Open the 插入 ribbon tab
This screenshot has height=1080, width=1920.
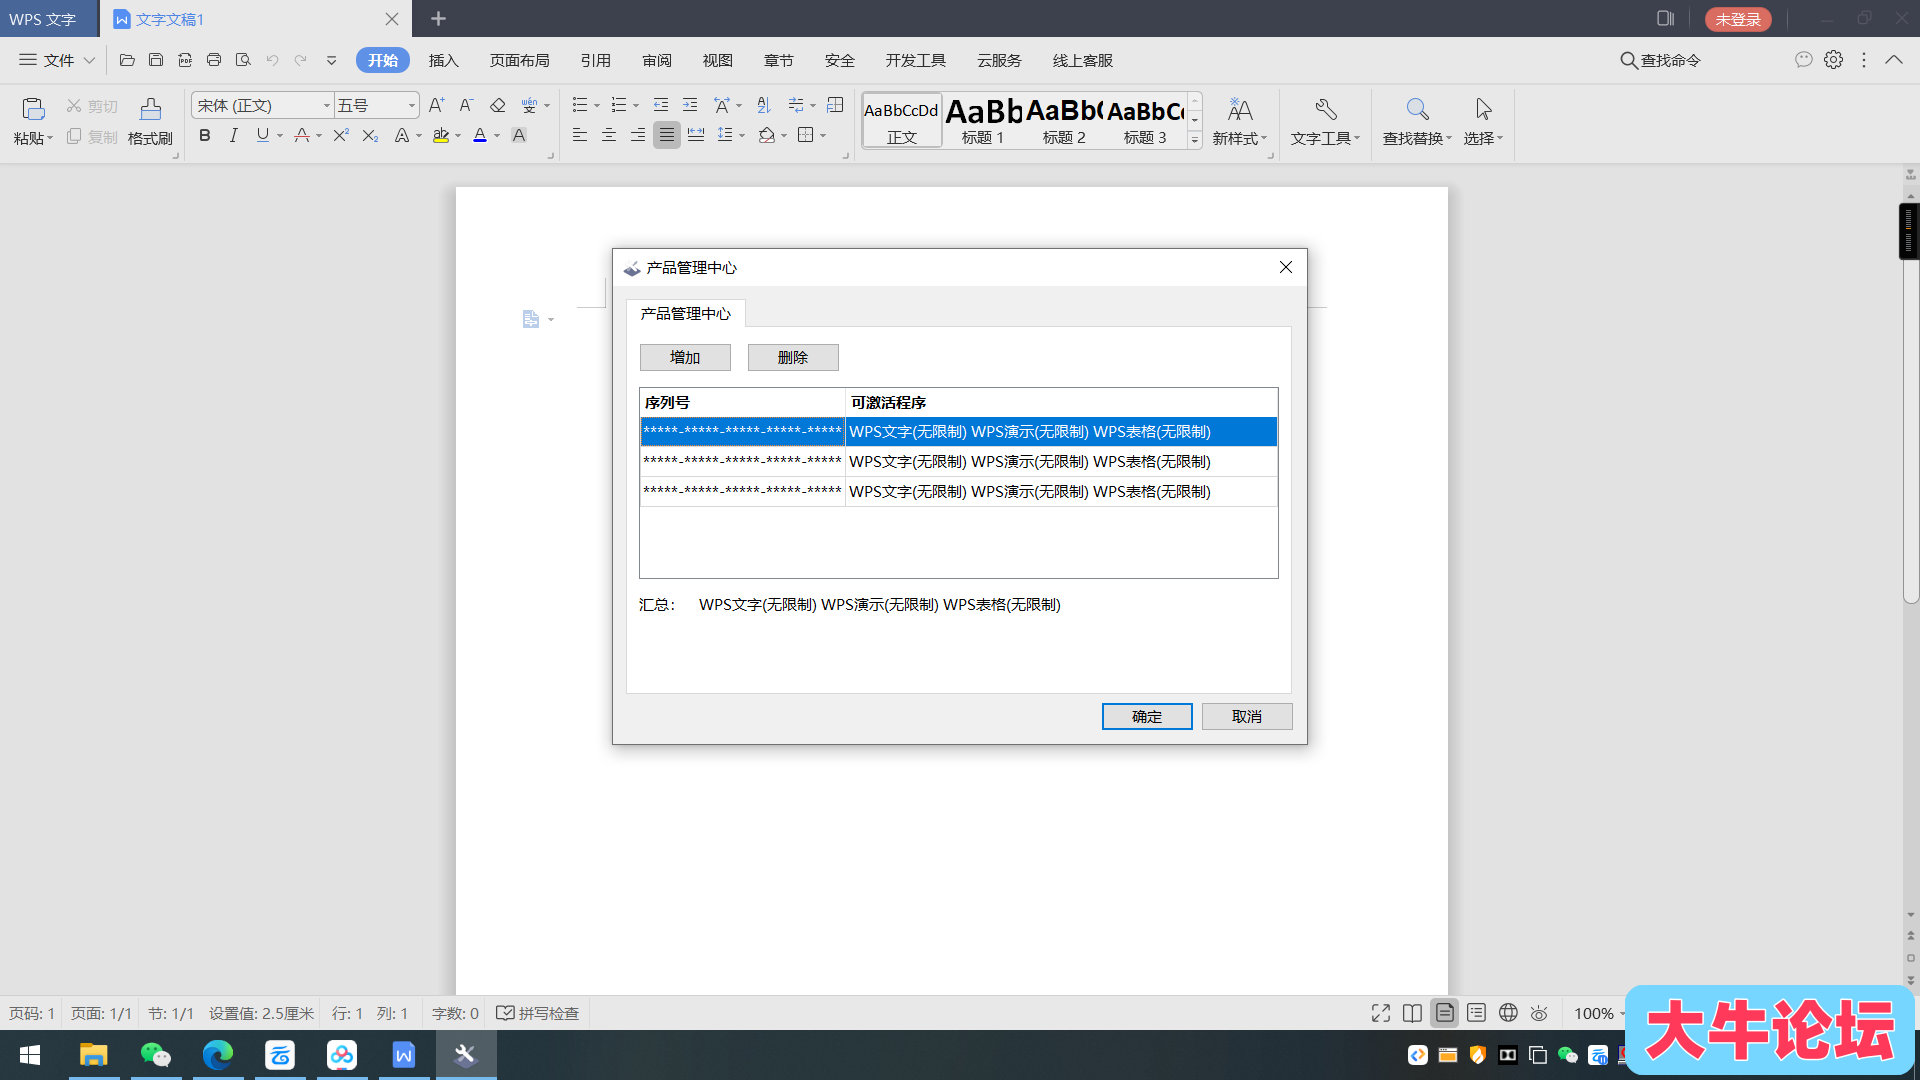click(x=443, y=60)
